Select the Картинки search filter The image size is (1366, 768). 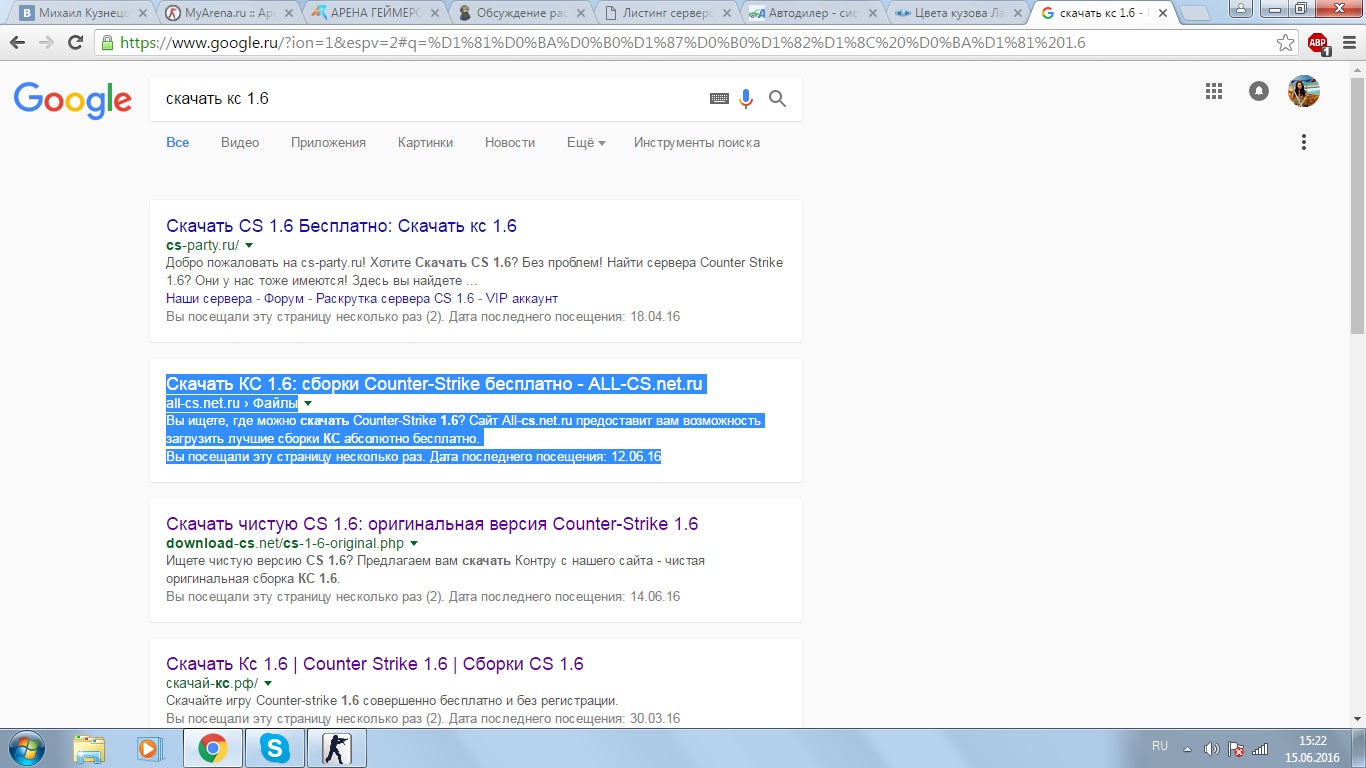[425, 143]
